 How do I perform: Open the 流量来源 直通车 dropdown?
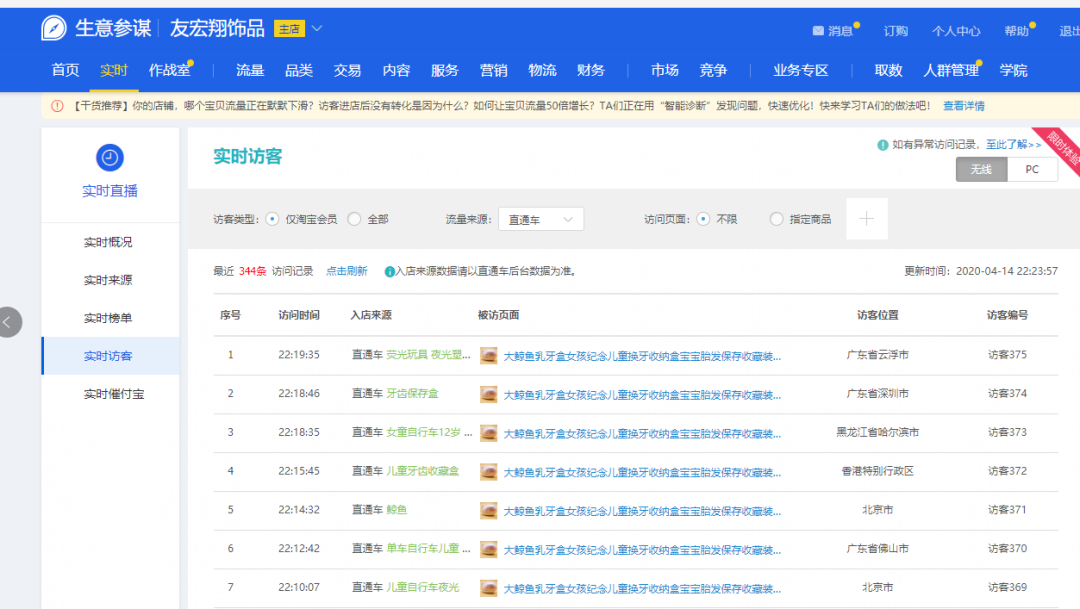click(540, 217)
